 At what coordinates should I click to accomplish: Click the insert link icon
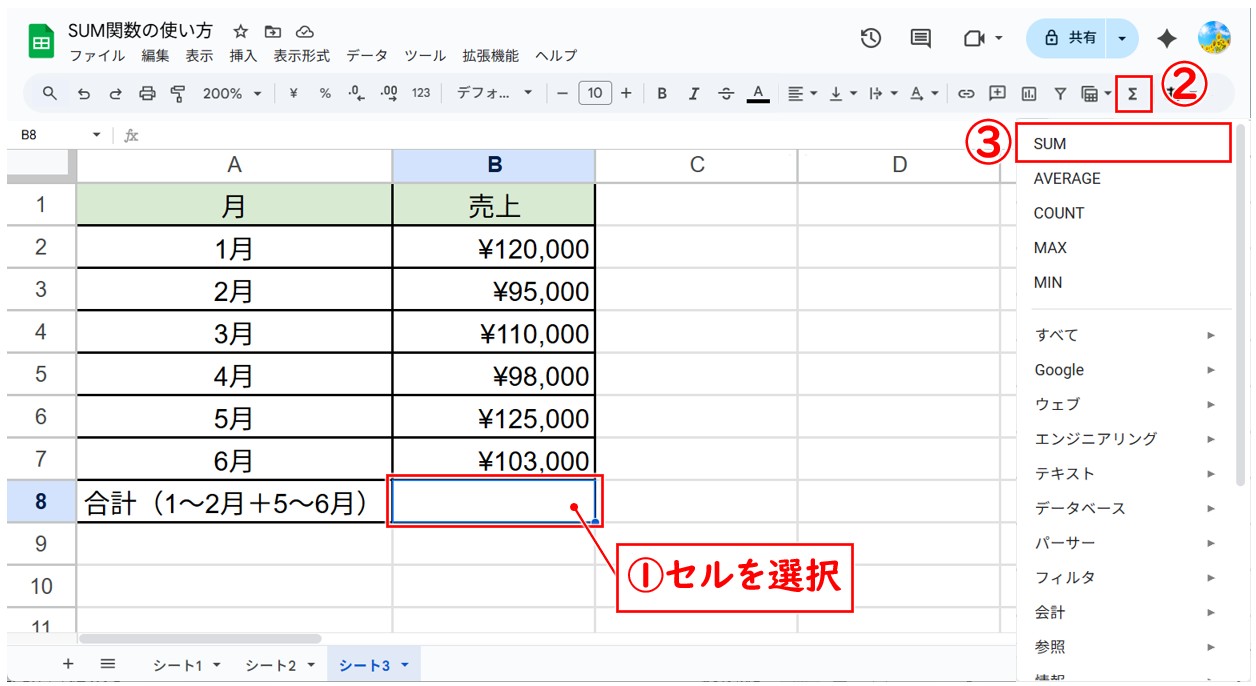[966, 93]
